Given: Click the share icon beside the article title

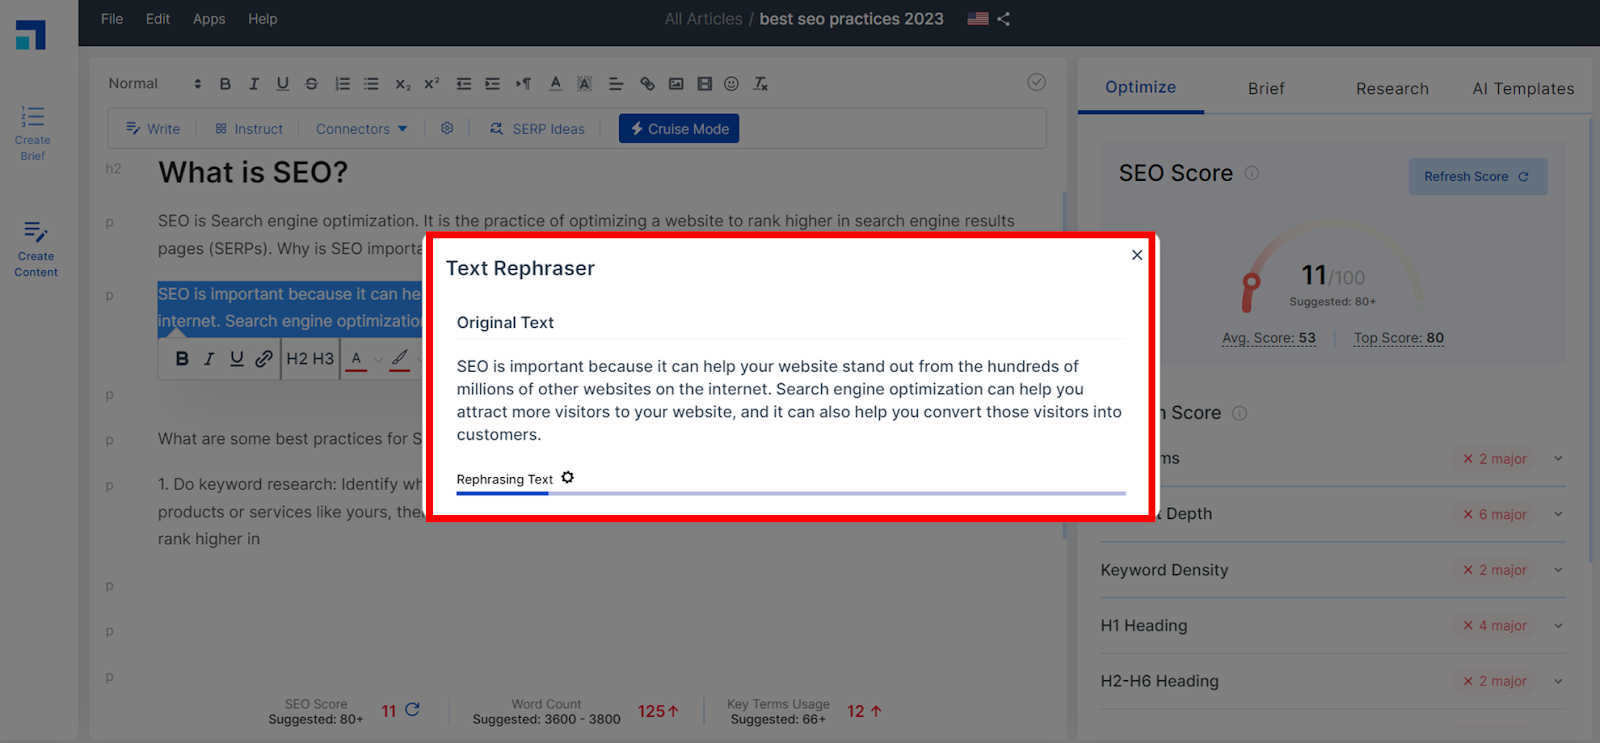Looking at the screenshot, I should pos(1003,19).
